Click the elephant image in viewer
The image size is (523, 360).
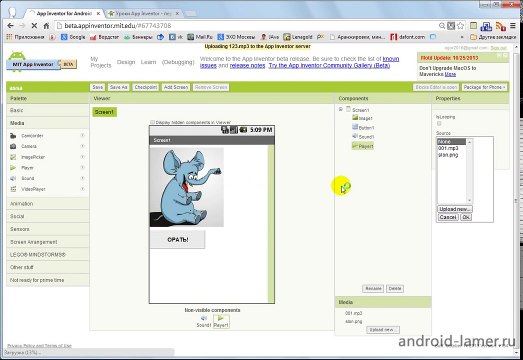pos(186,187)
